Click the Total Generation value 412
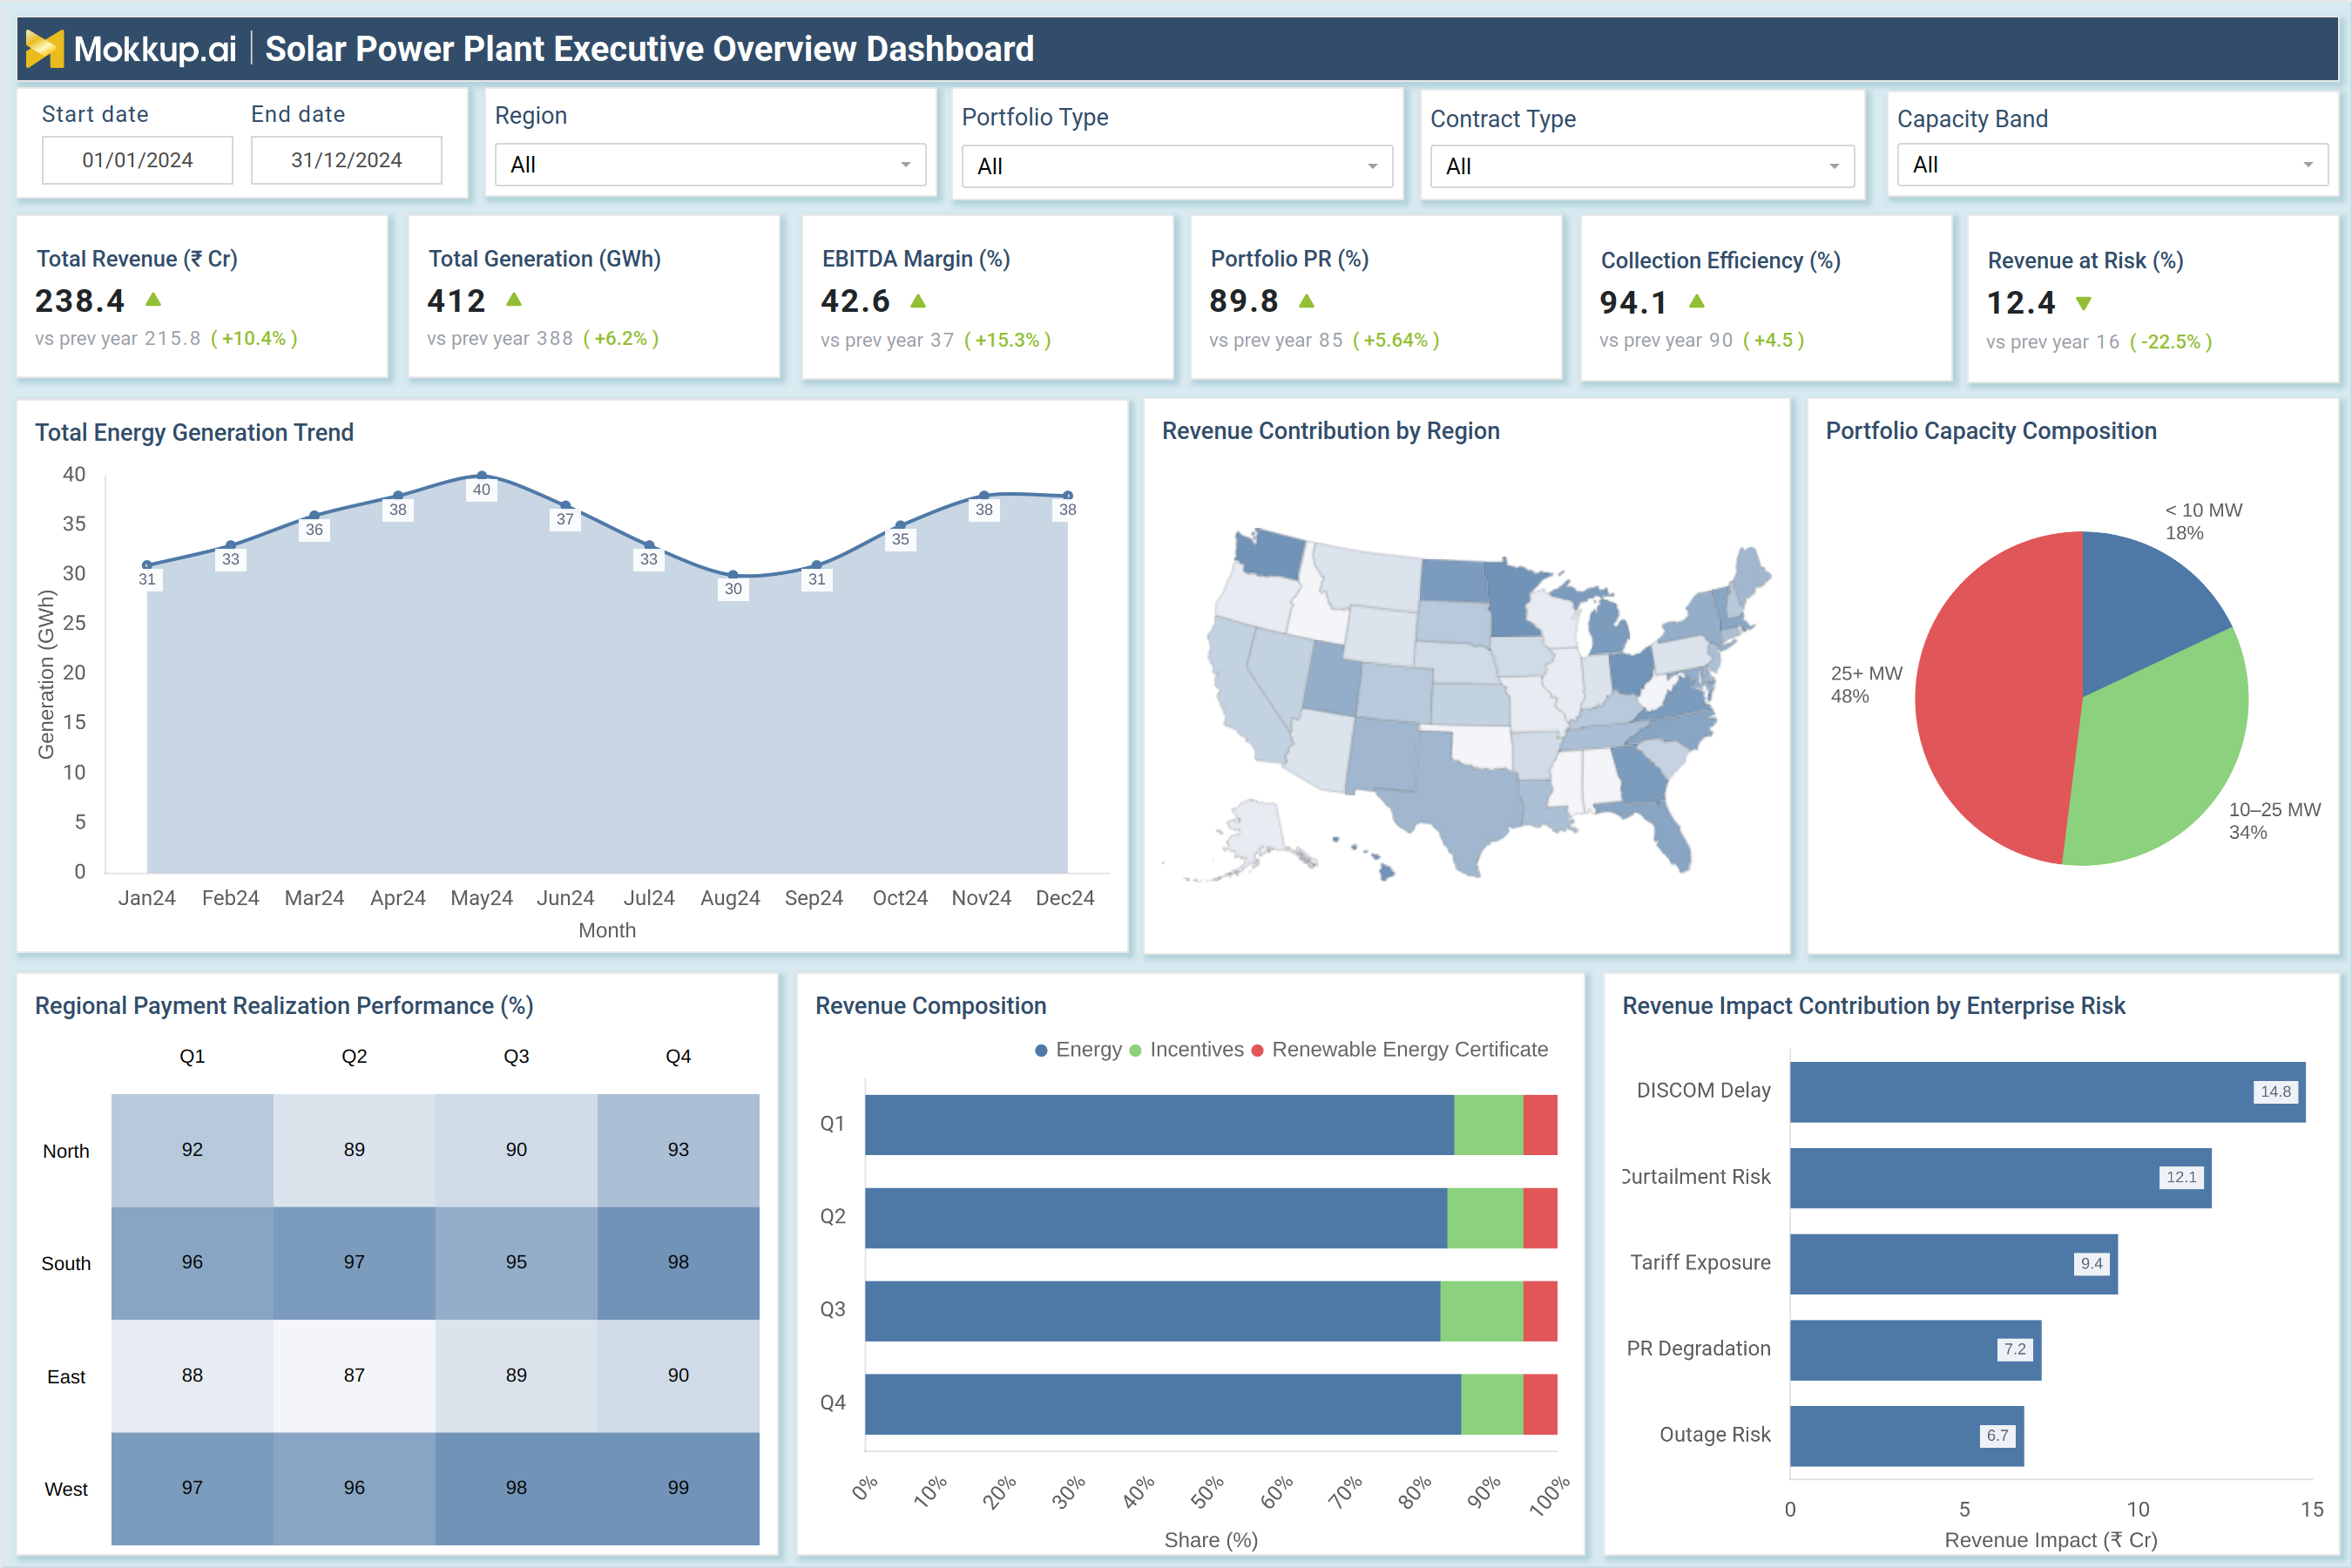 (x=456, y=300)
